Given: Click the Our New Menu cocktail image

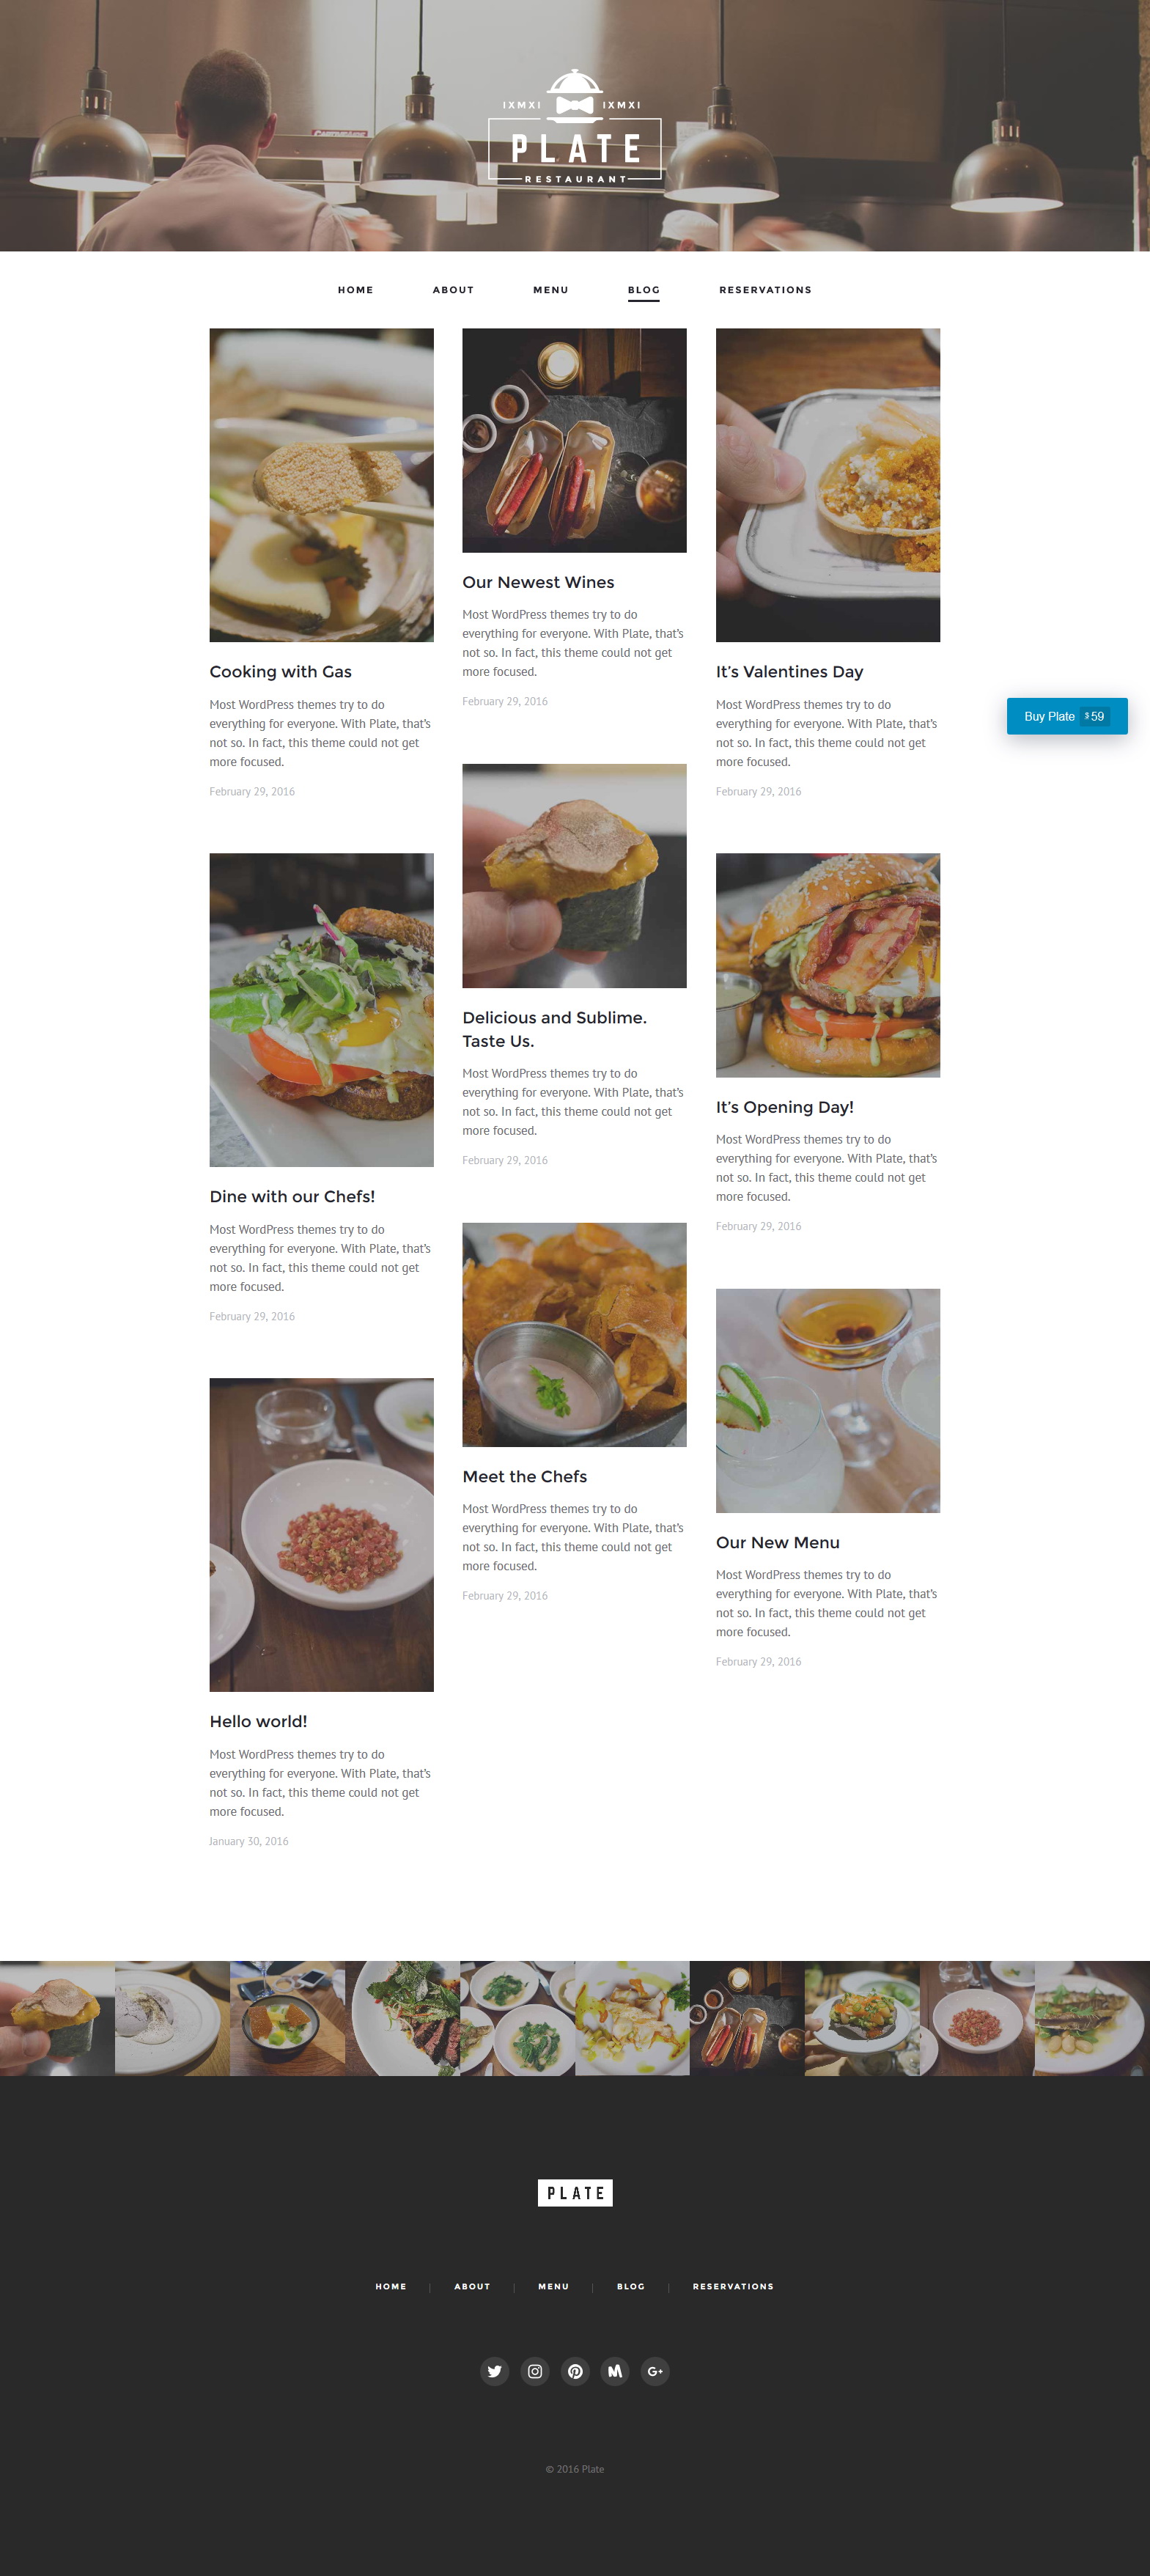Looking at the screenshot, I should 828,1400.
